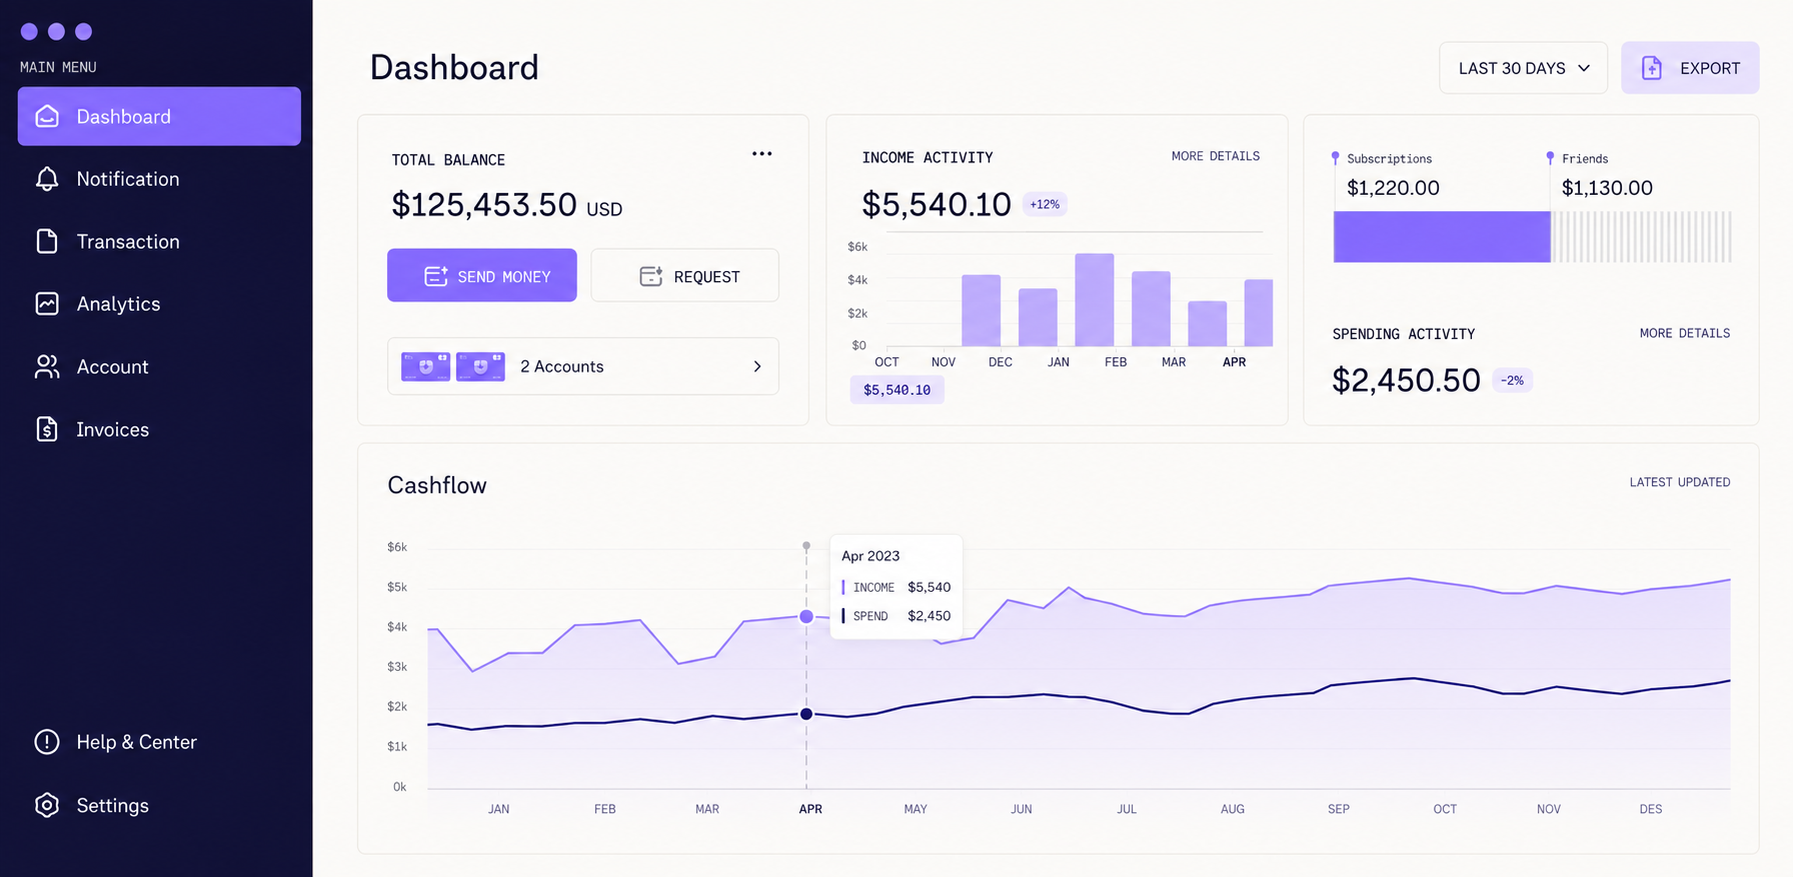1793x877 pixels.
Task: Open Settings gear icon in sidebar
Action: [47, 805]
